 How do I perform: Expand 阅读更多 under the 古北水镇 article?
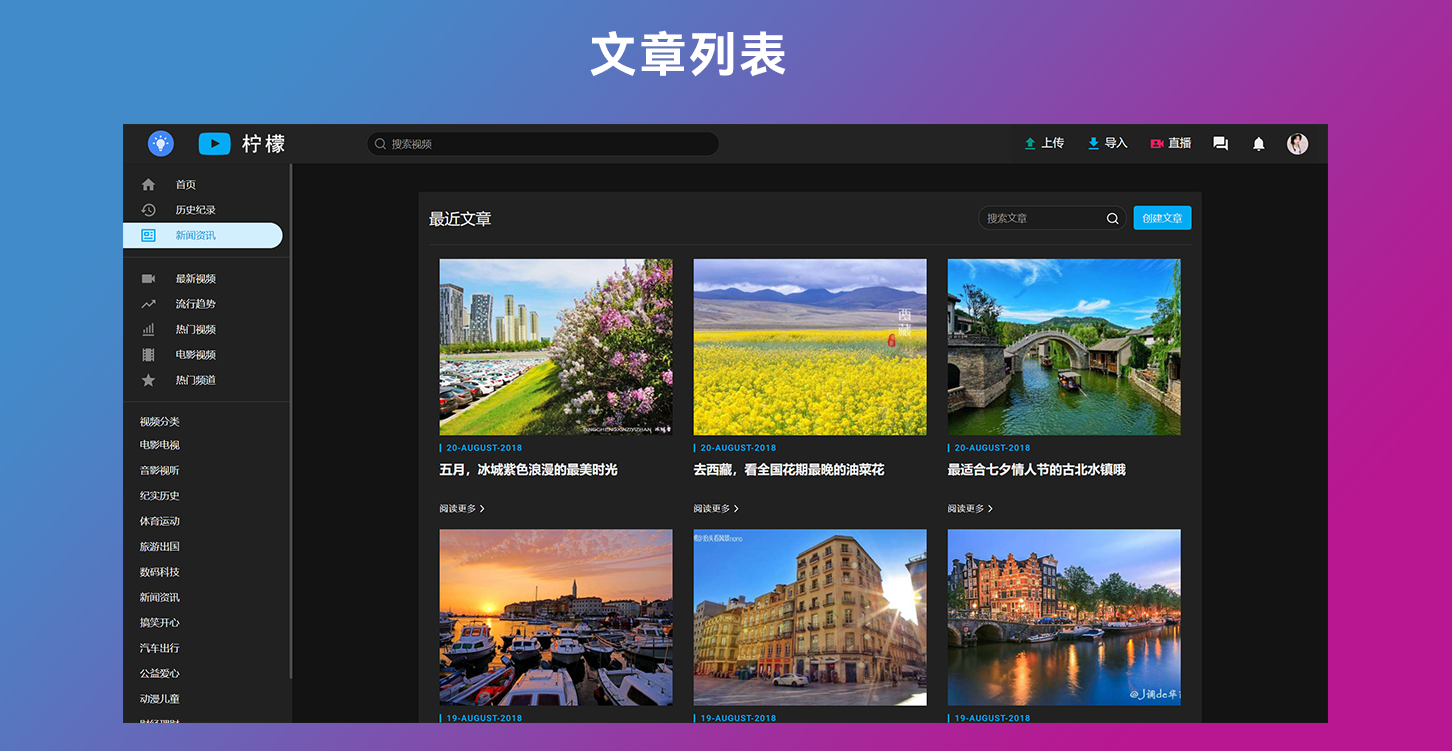970,509
